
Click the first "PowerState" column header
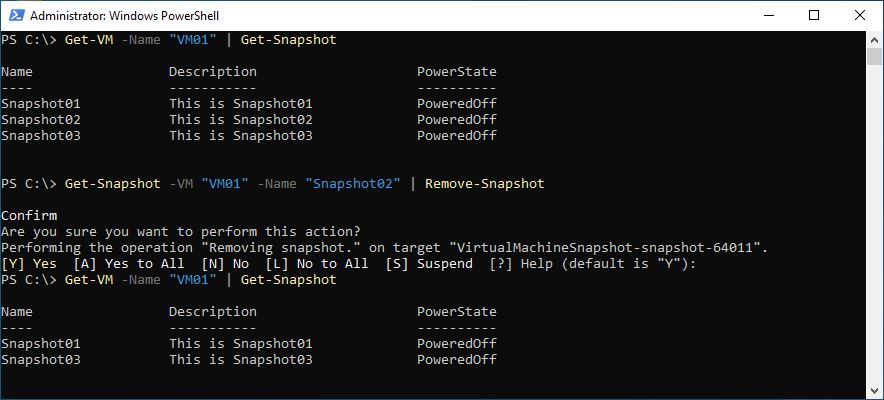click(457, 72)
